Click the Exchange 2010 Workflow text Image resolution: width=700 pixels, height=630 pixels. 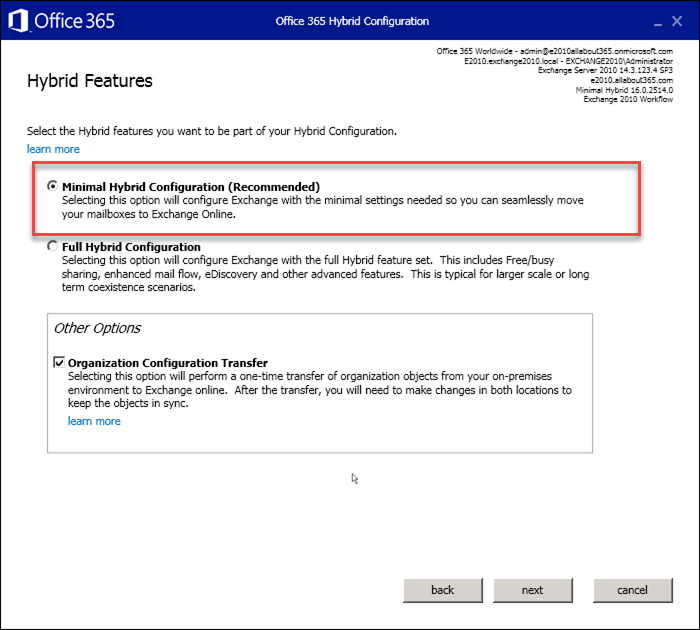(x=628, y=99)
